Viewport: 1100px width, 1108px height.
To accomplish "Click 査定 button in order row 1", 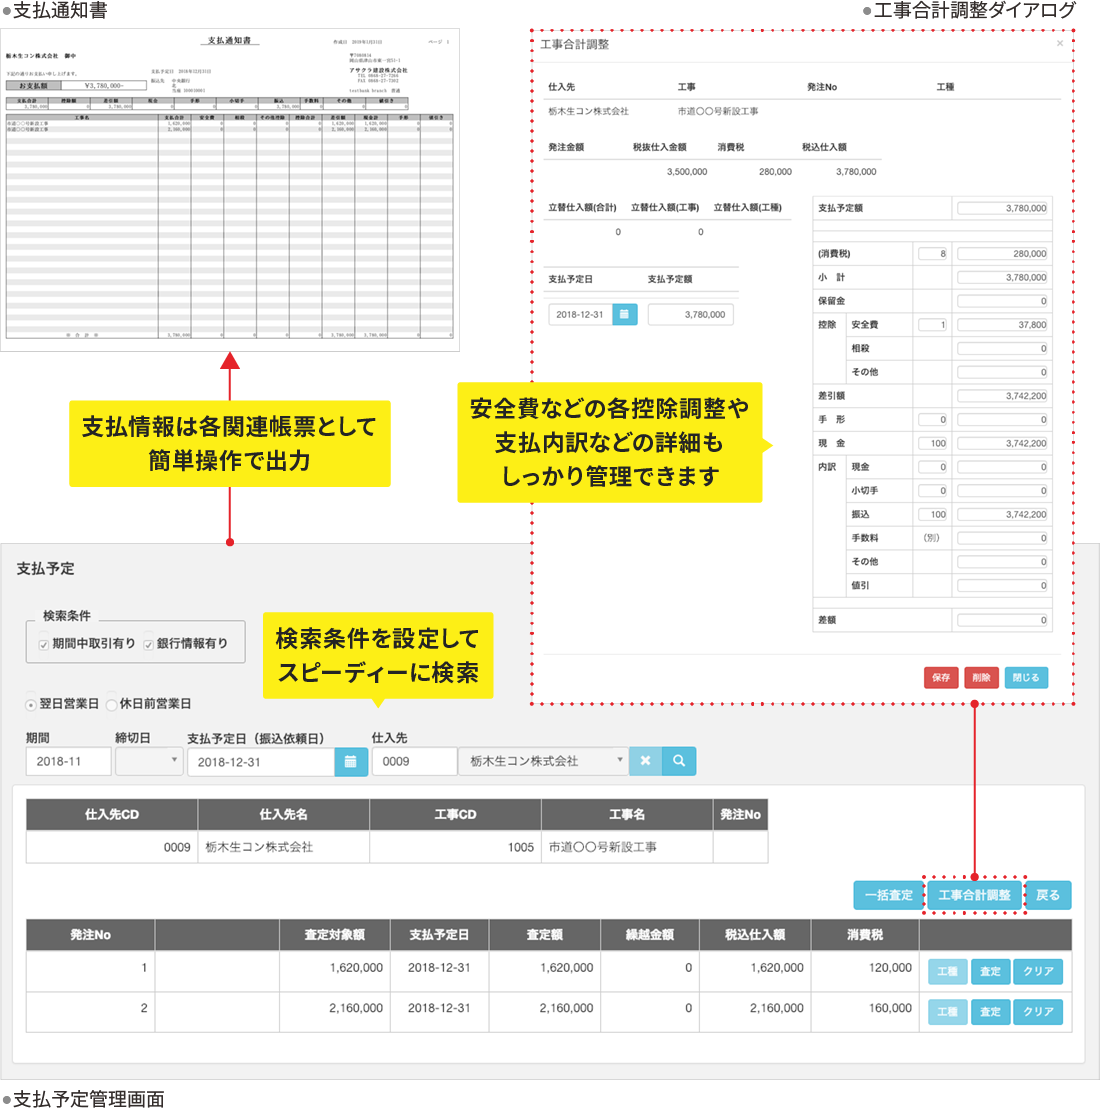I will tap(990, 972).
